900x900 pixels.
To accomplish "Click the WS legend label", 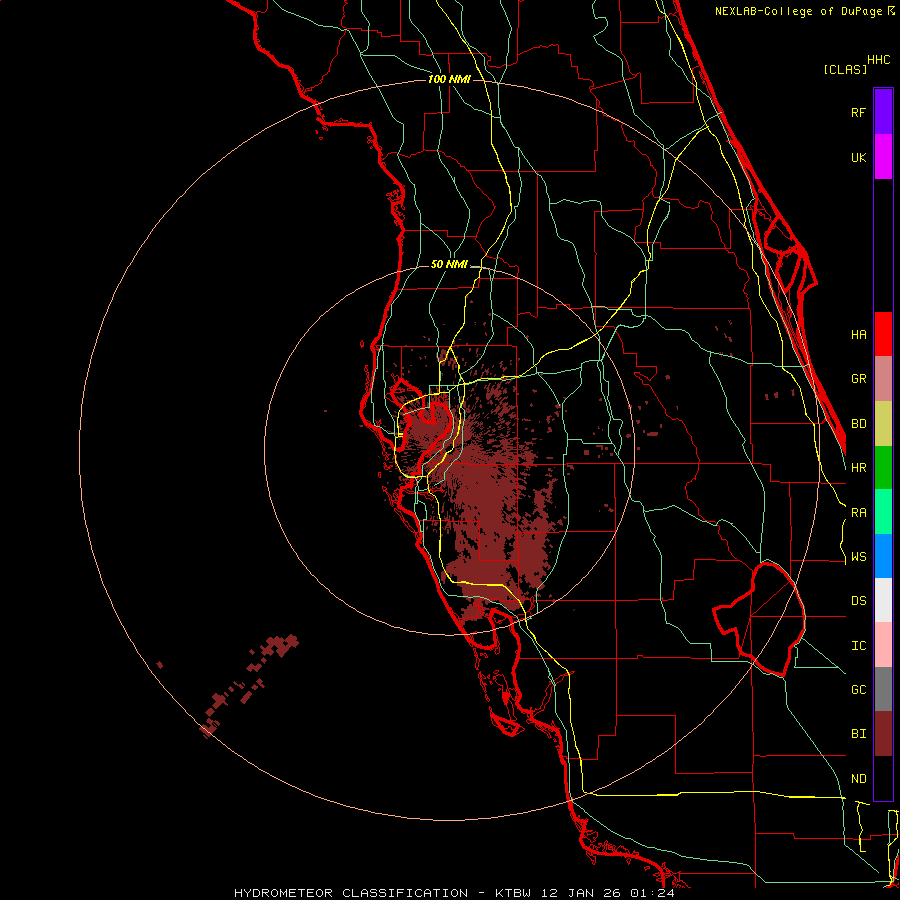I will 858,557.
